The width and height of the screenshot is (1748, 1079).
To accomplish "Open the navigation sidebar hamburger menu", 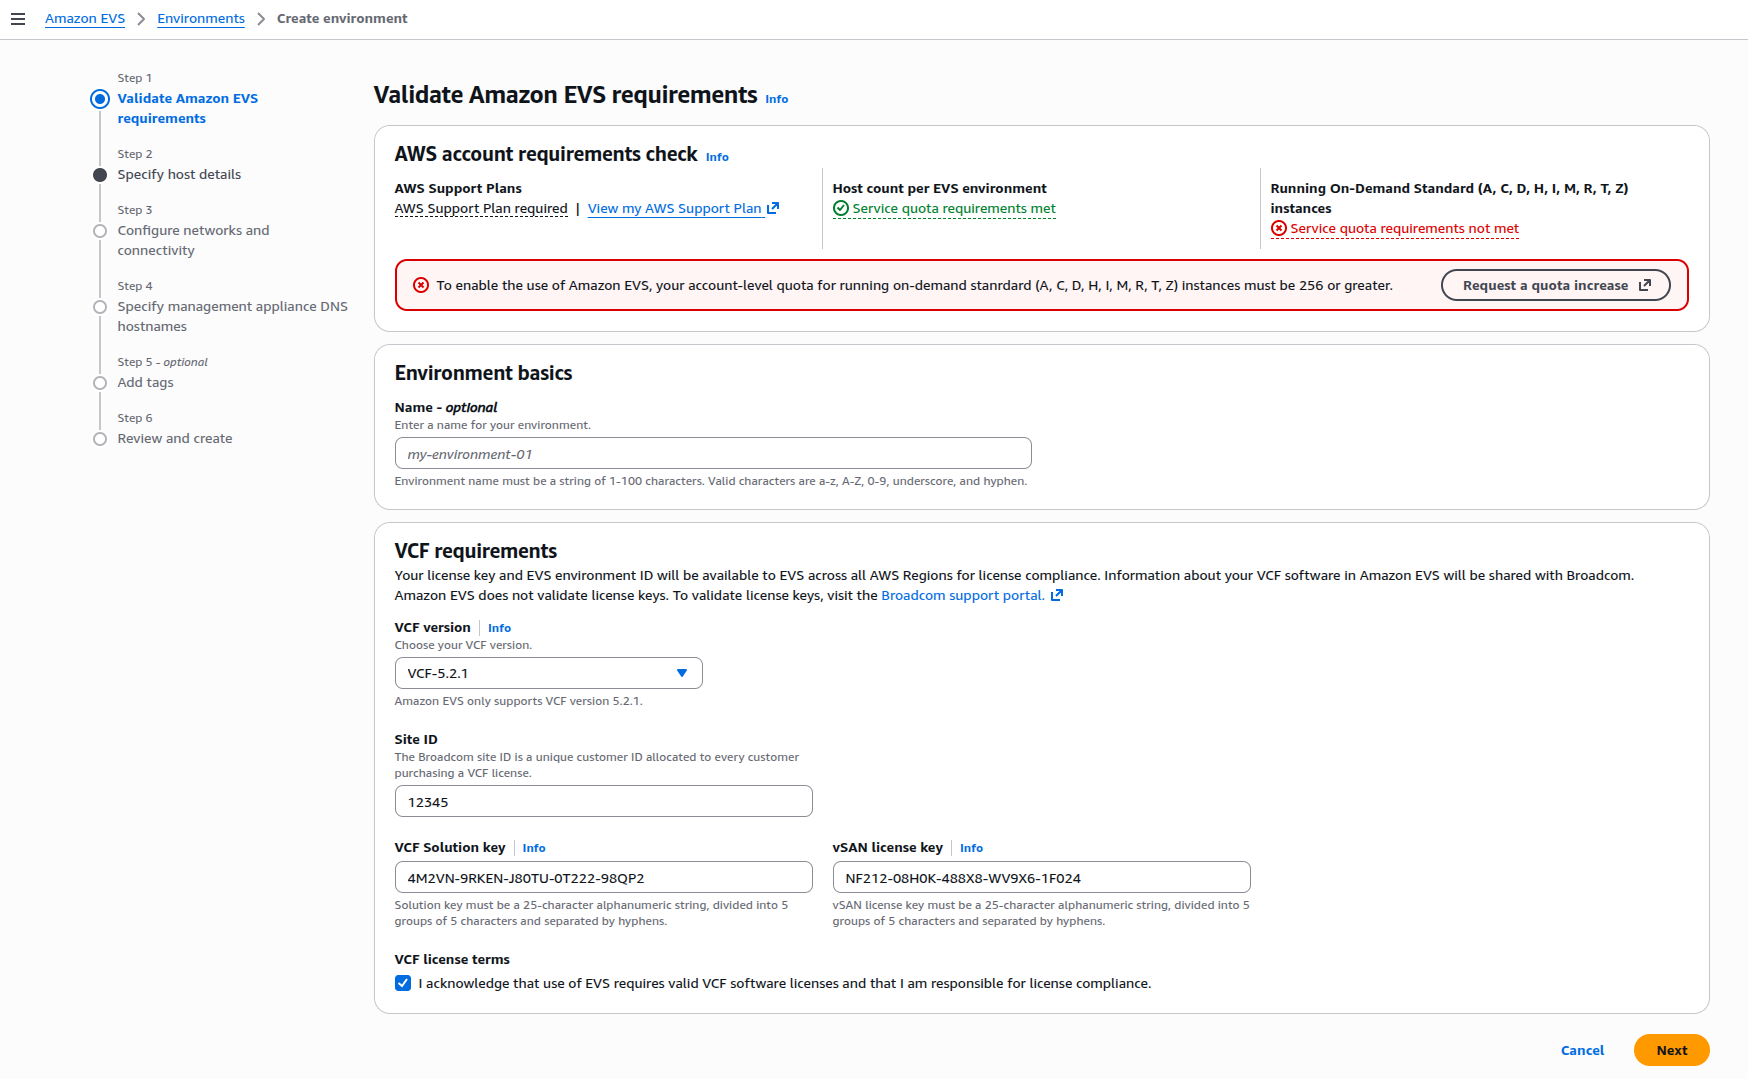I will pos(18,18).
